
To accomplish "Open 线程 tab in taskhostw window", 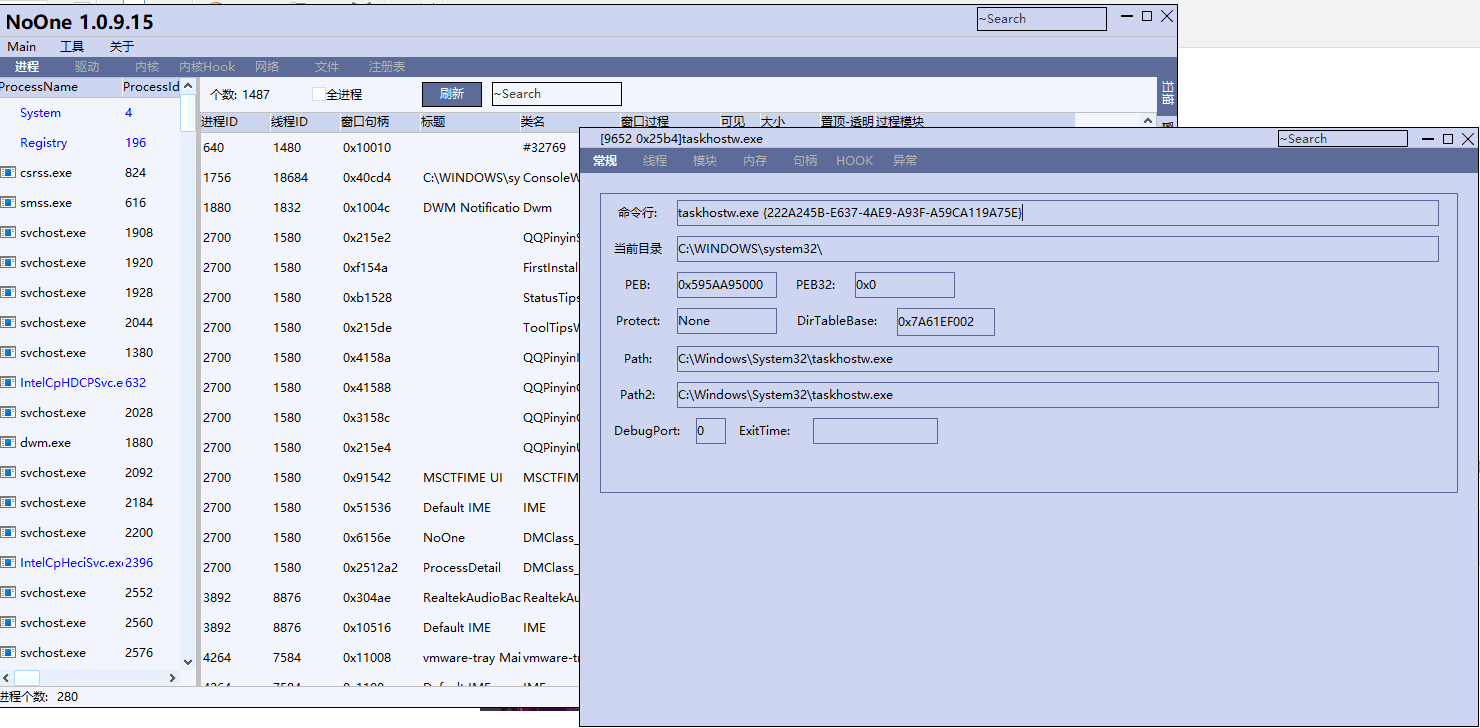I will (x=655, y=161).
